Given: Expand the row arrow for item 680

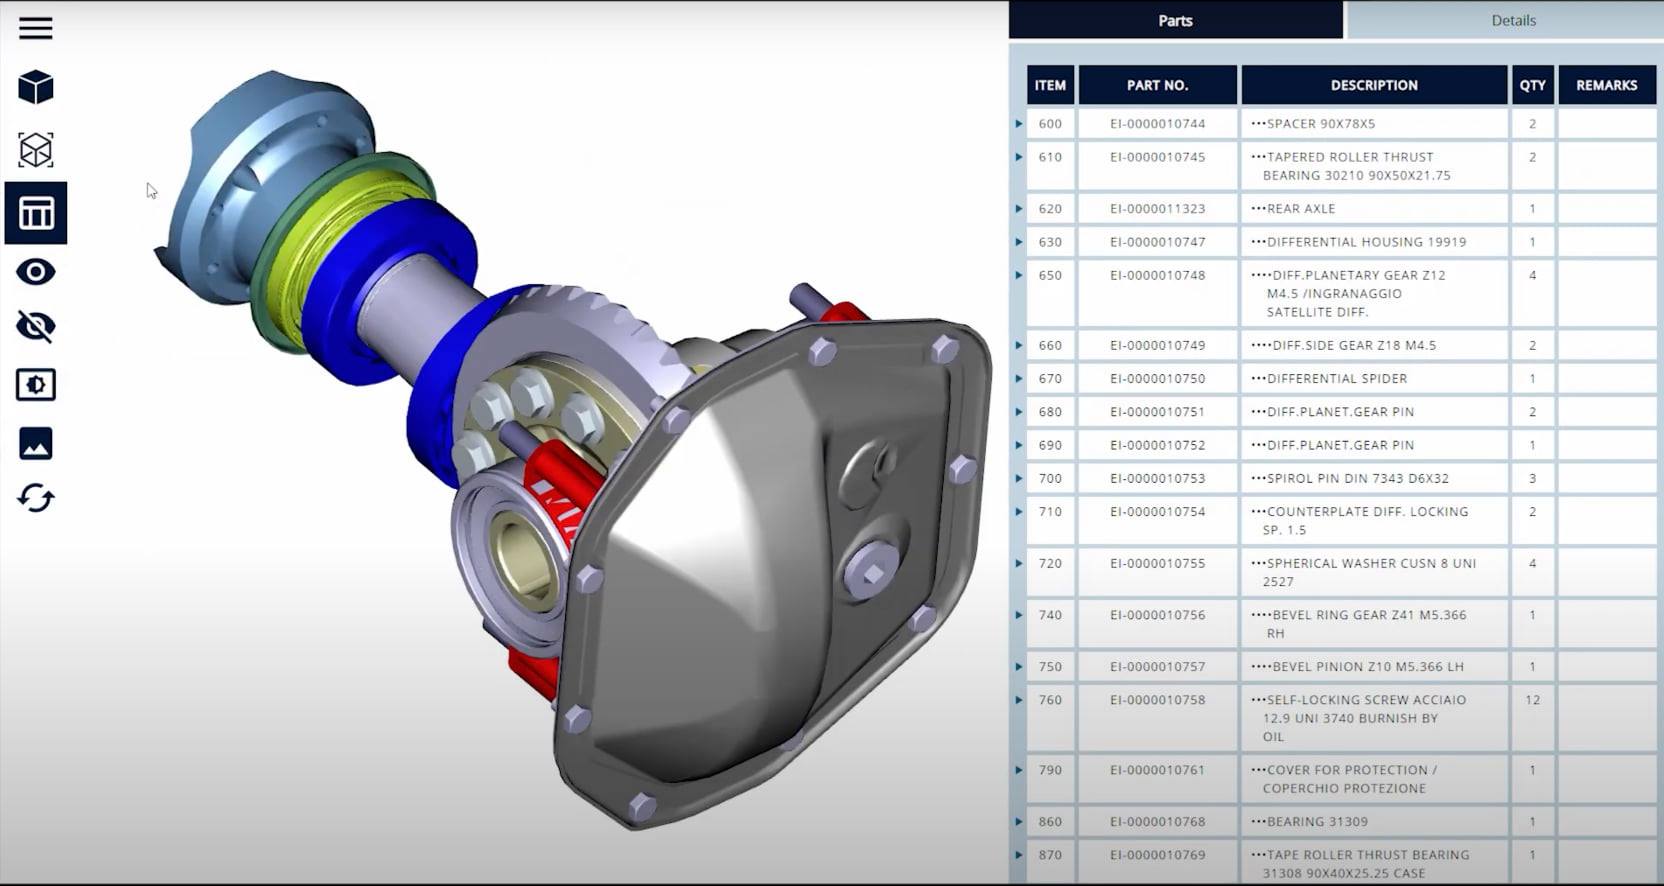Looking at the screenshot, I should click(x=1019, y=412).
